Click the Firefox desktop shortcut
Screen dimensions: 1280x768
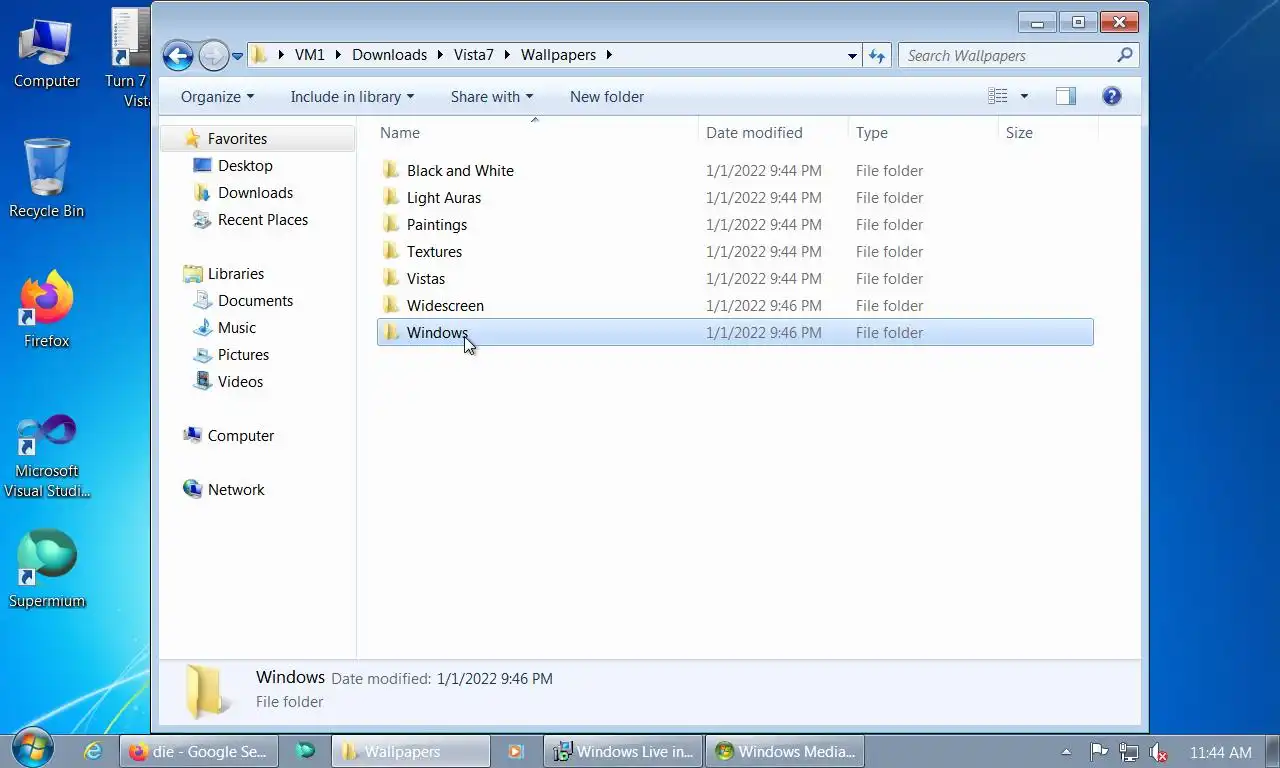(x=46, y=308)
